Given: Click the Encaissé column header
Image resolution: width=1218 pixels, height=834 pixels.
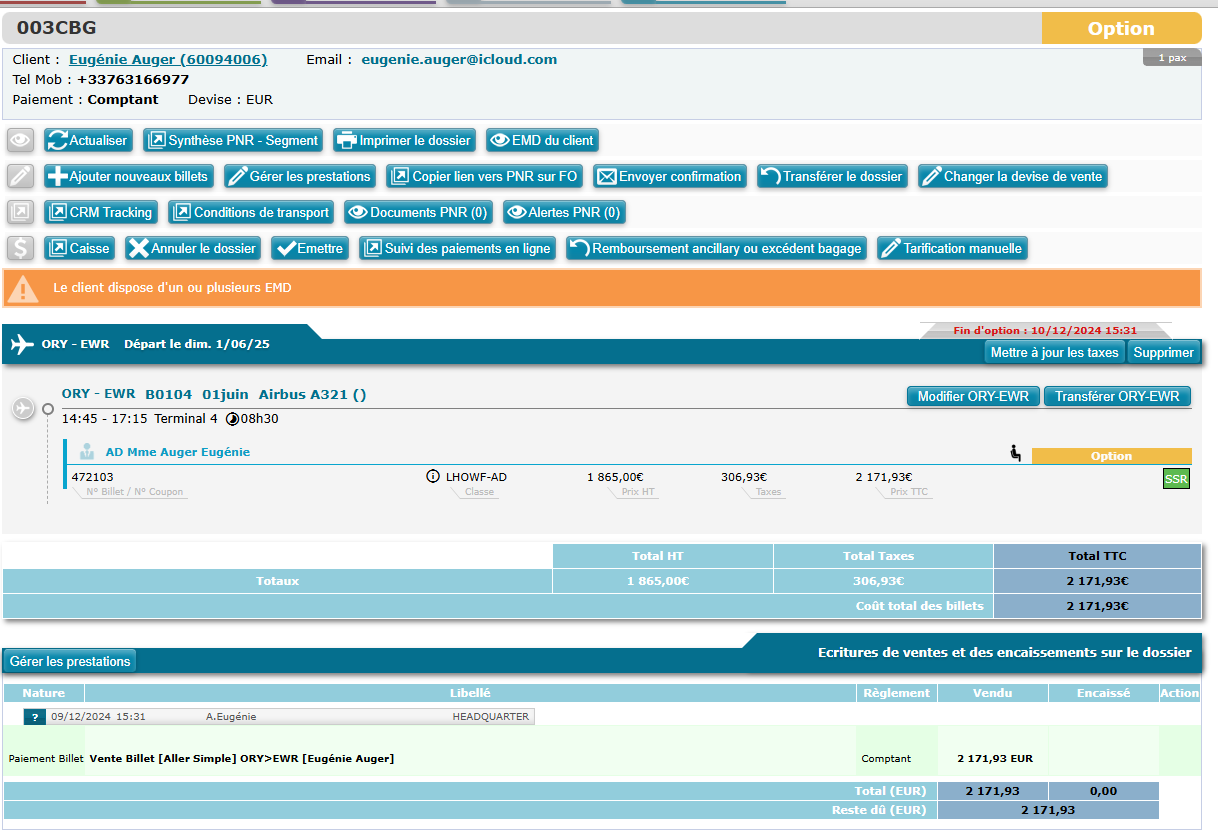Looking at the screenshot, I should pyautogui.click(x=1103, y=693).
